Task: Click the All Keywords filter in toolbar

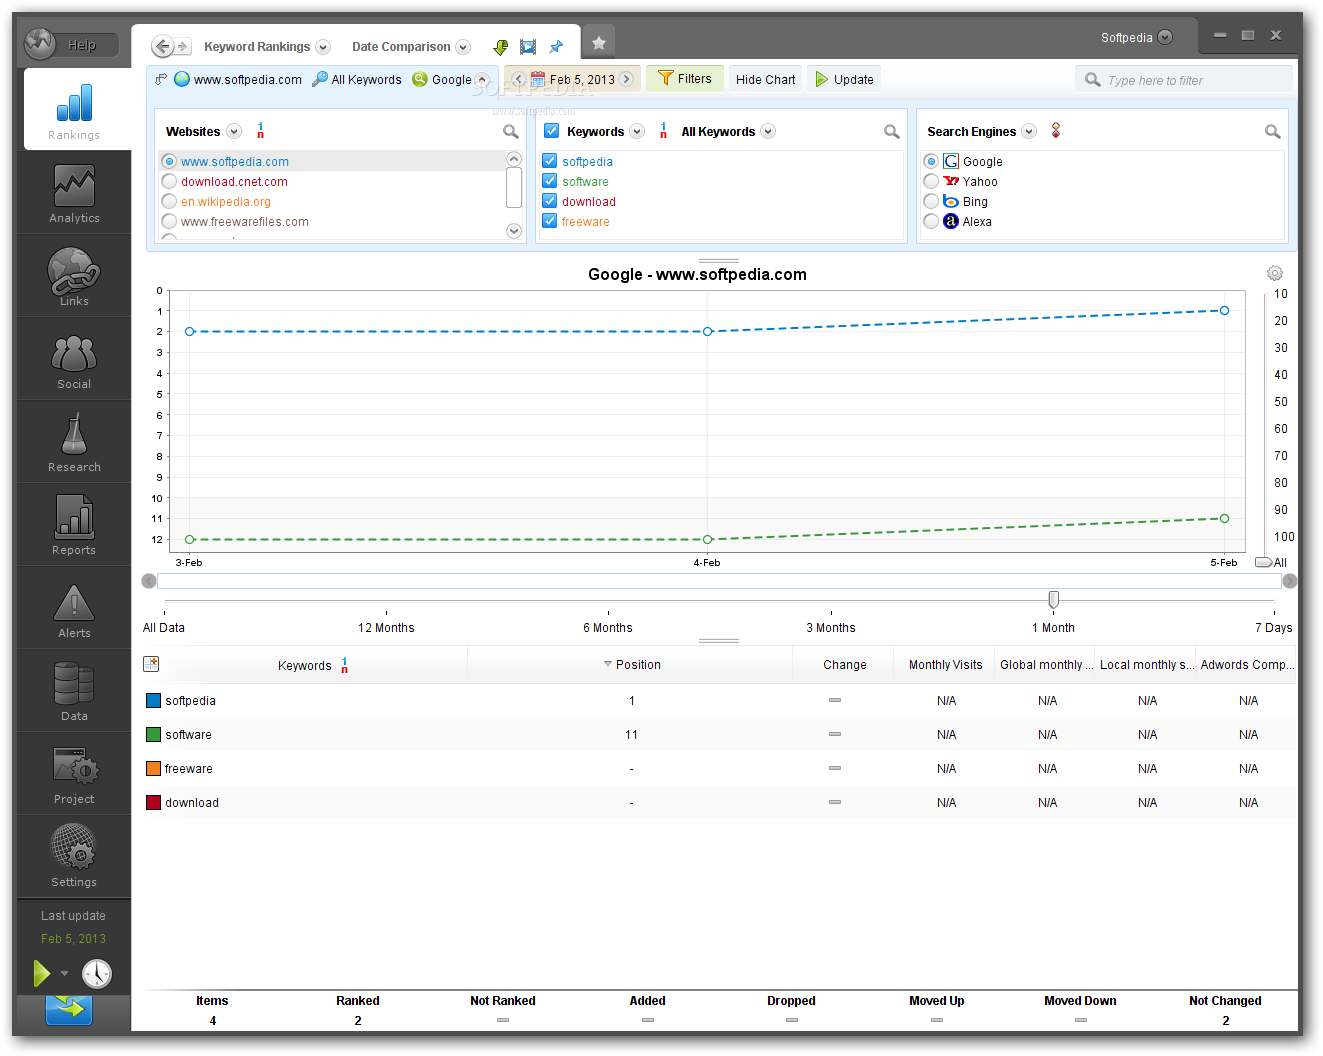Action: pyautogui.click(x=357, y=79)
